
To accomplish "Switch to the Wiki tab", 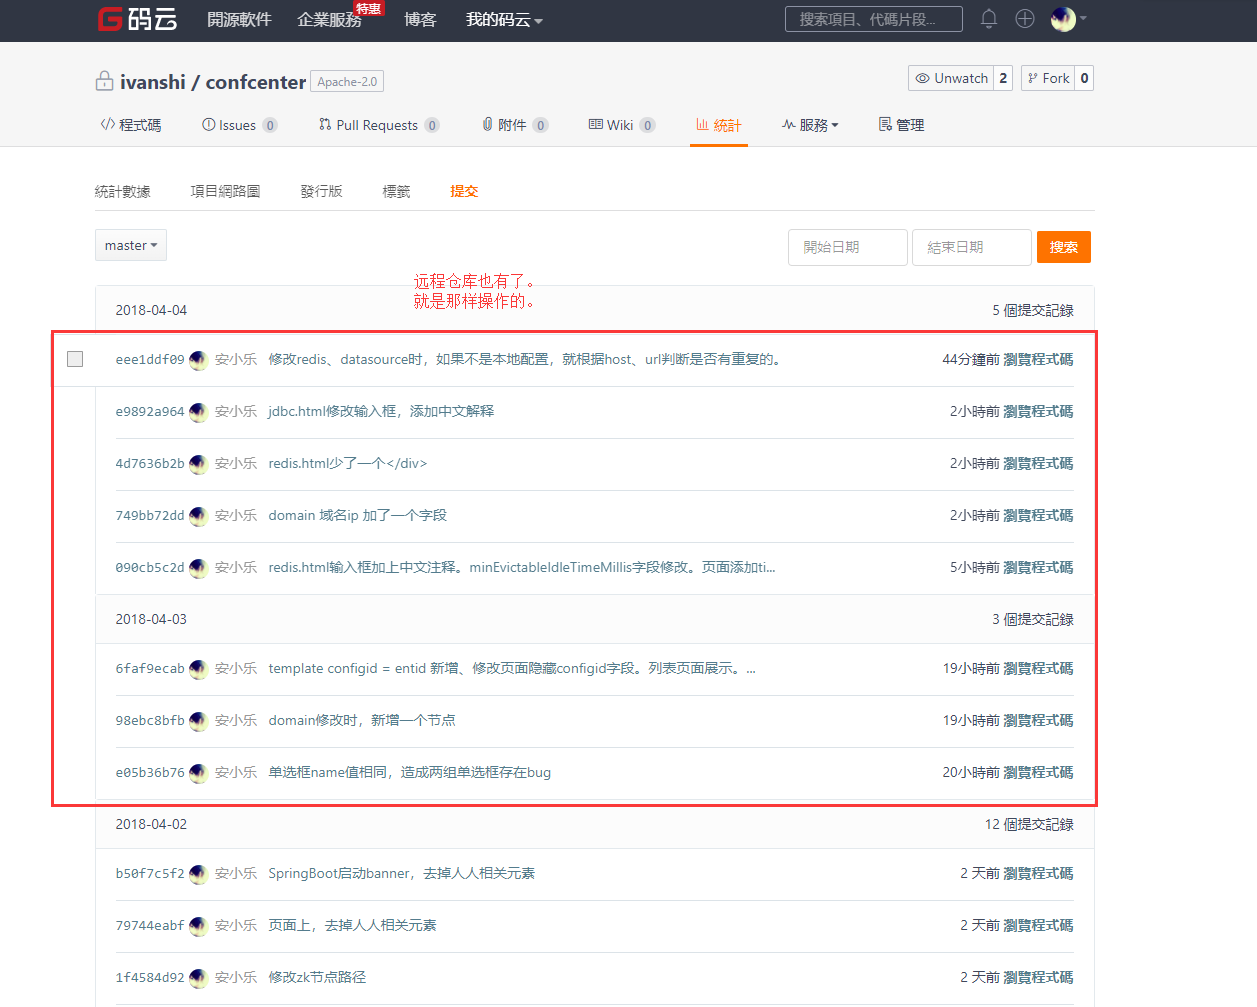I will (x=622, y=125).
